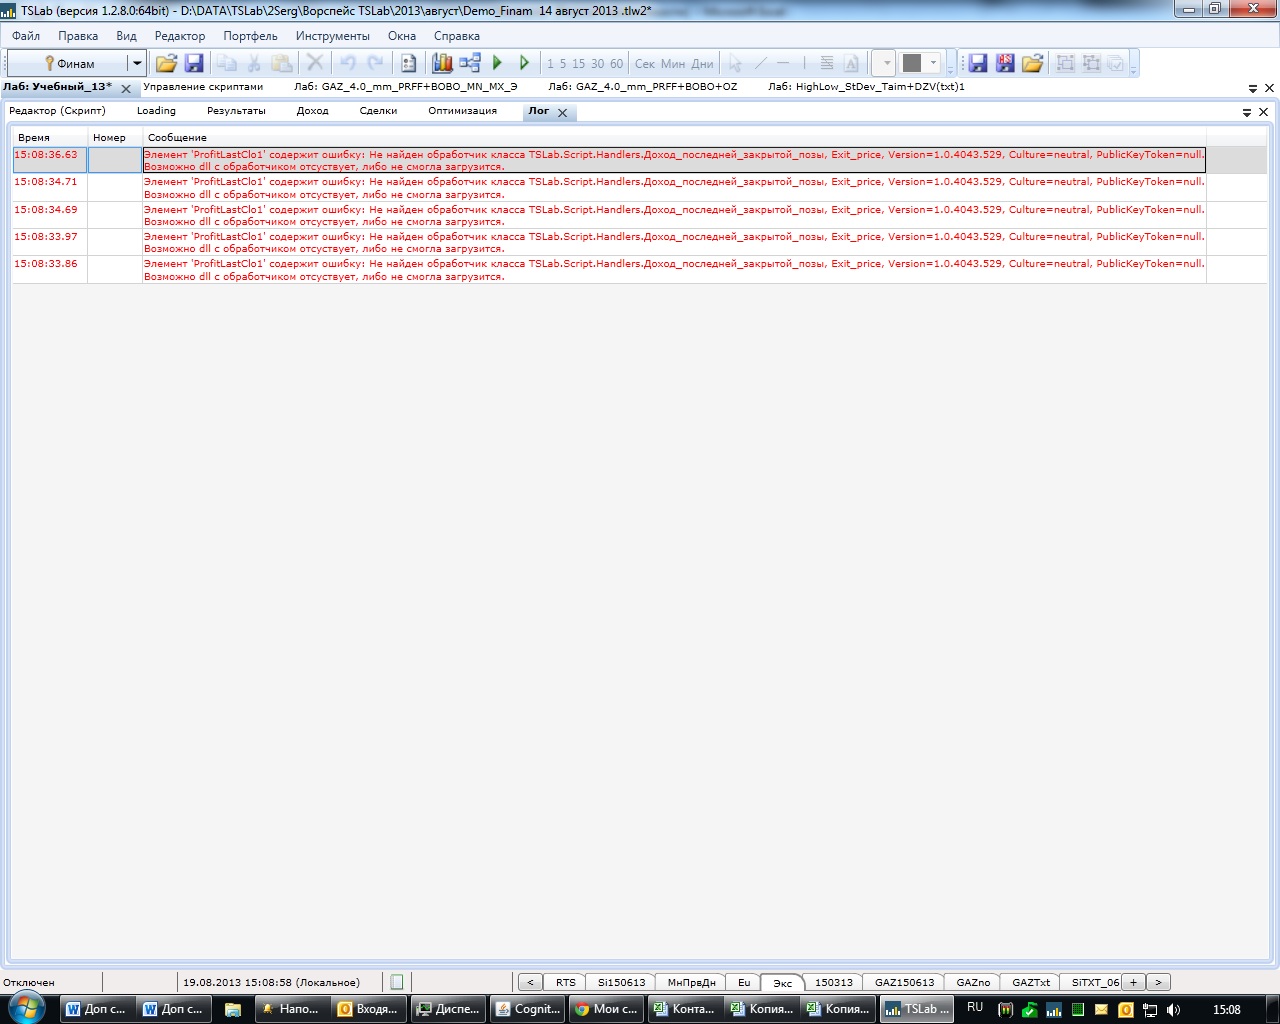This screenshot has height=1024, width=1280.
Task: Click the colored bar chart icon
Action: pyautogui.click(x=442, y=63)
